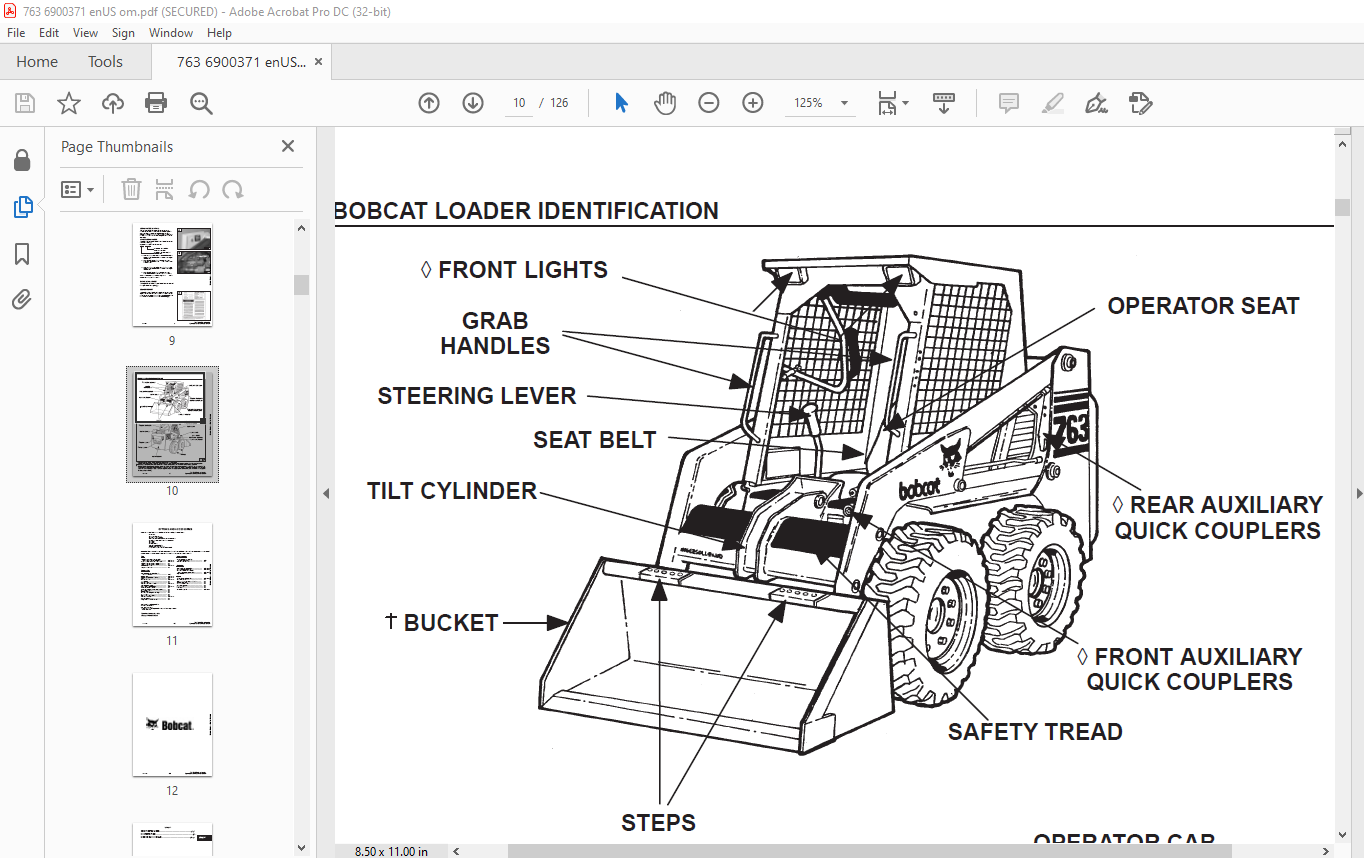Screen dimensions: 1364x858
Task: Click the stamp tool icon
Action: coord(1141,103)
